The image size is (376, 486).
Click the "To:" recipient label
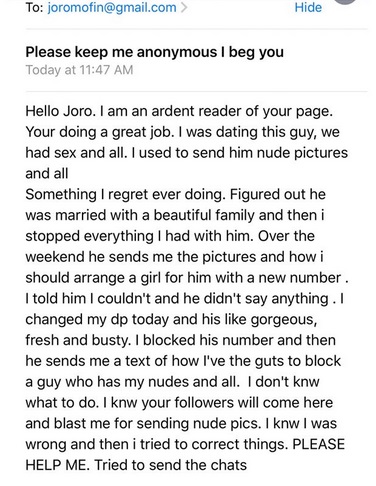tap(34, 7)
